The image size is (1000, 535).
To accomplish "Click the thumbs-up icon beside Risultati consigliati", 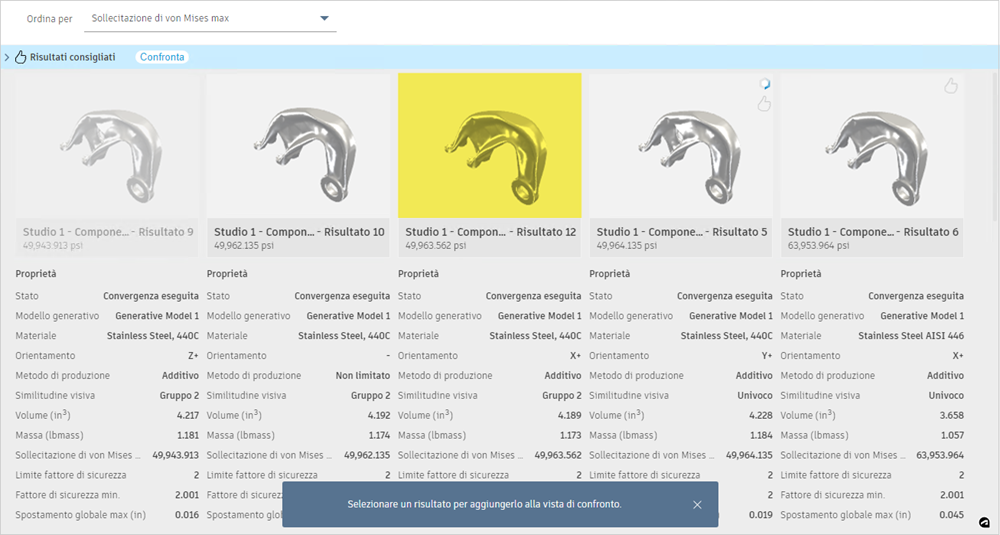I will [x=20, y=57].
